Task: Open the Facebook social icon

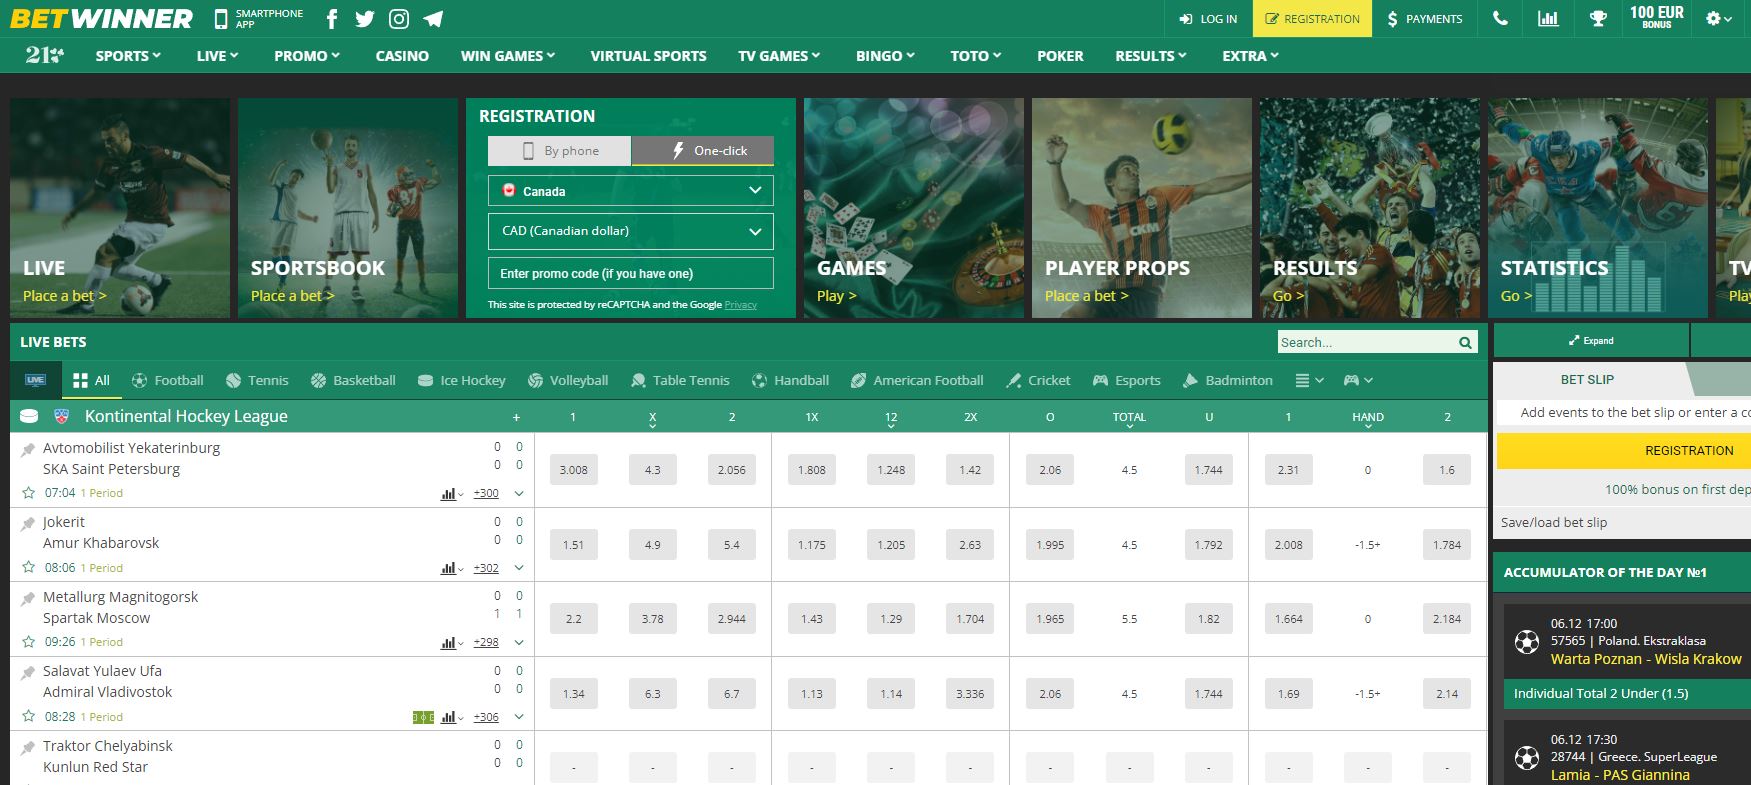Action: click(332, 19)
